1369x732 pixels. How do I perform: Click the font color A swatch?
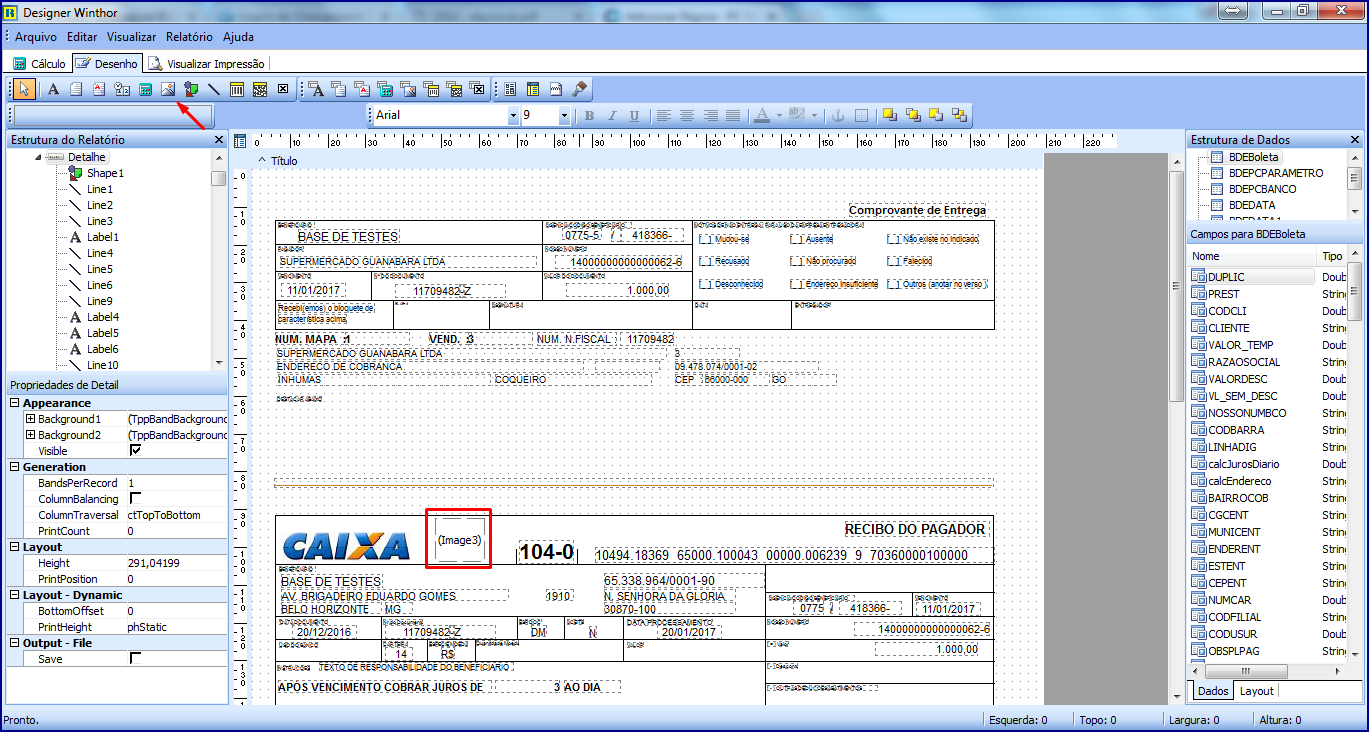coord(762,115)
